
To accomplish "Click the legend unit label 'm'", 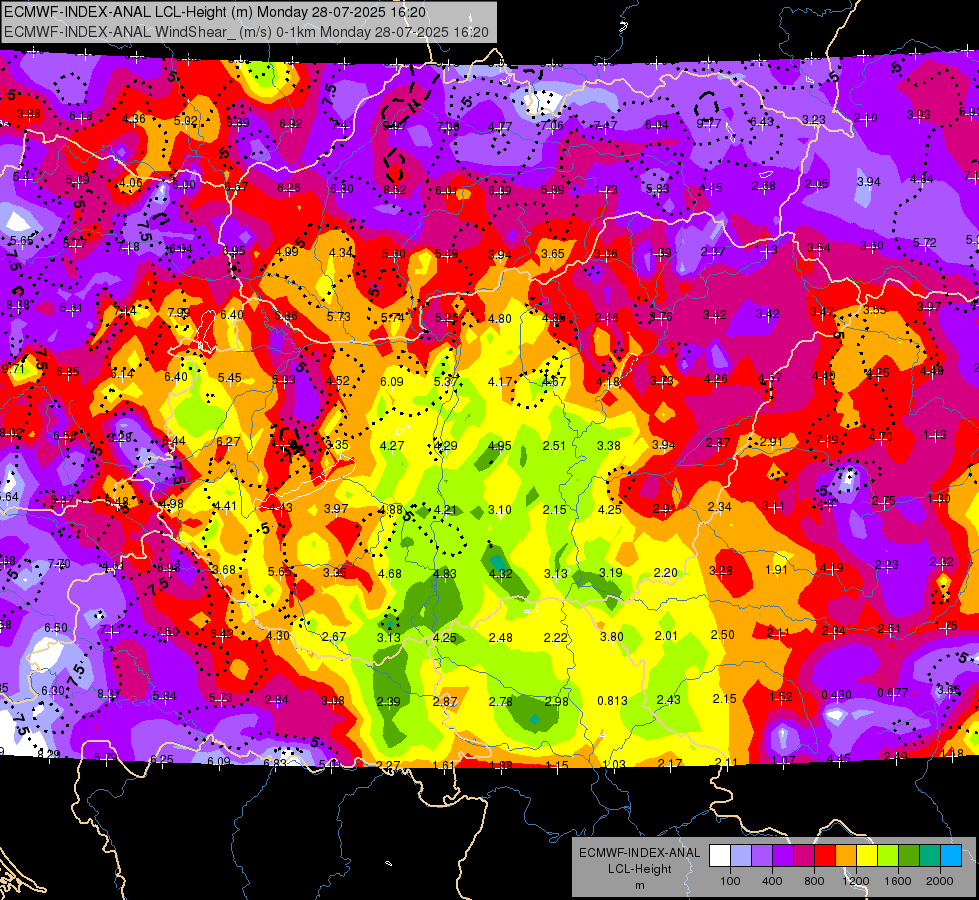I will tap(640, 886).
